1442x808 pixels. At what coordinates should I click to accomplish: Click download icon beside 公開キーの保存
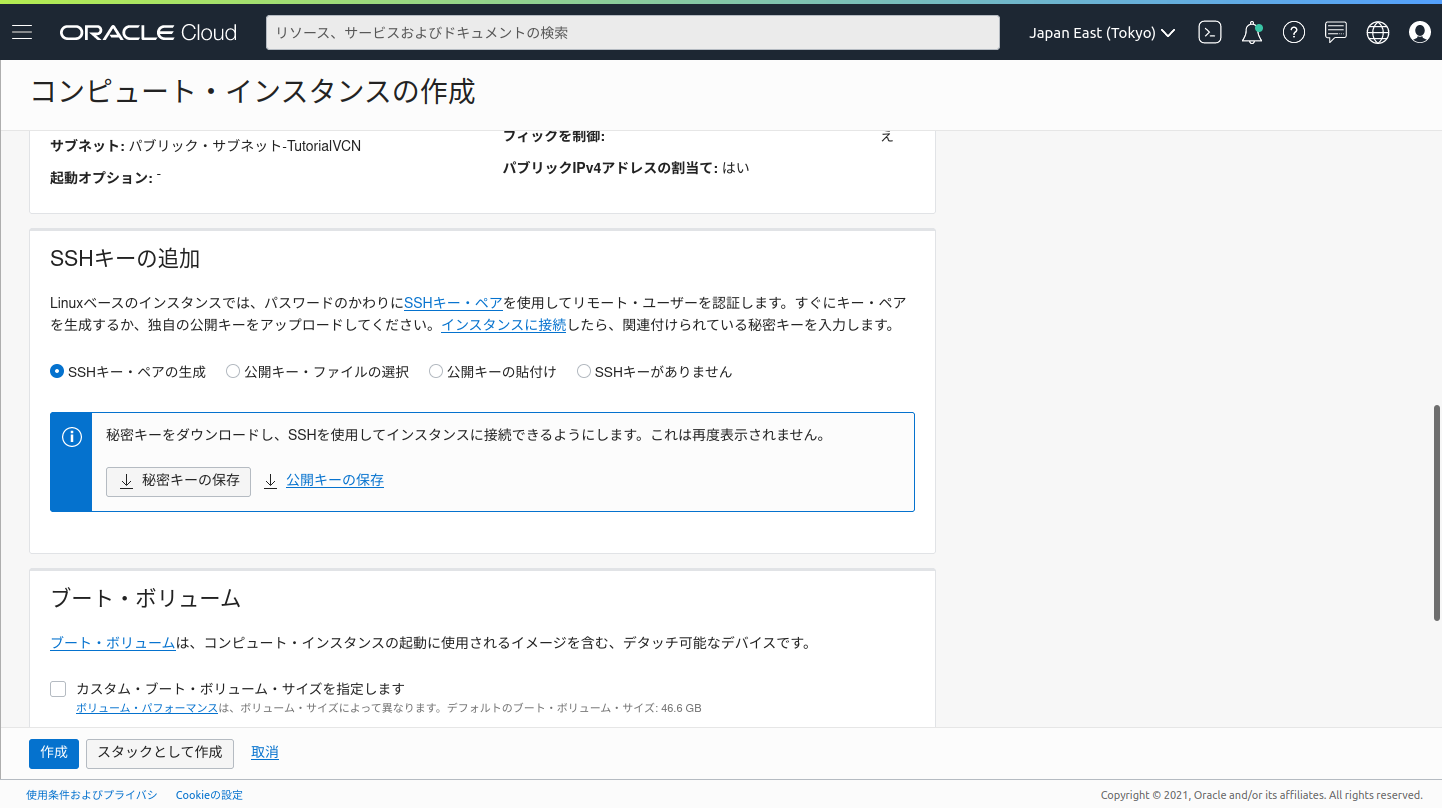click(x=271, y=481)
